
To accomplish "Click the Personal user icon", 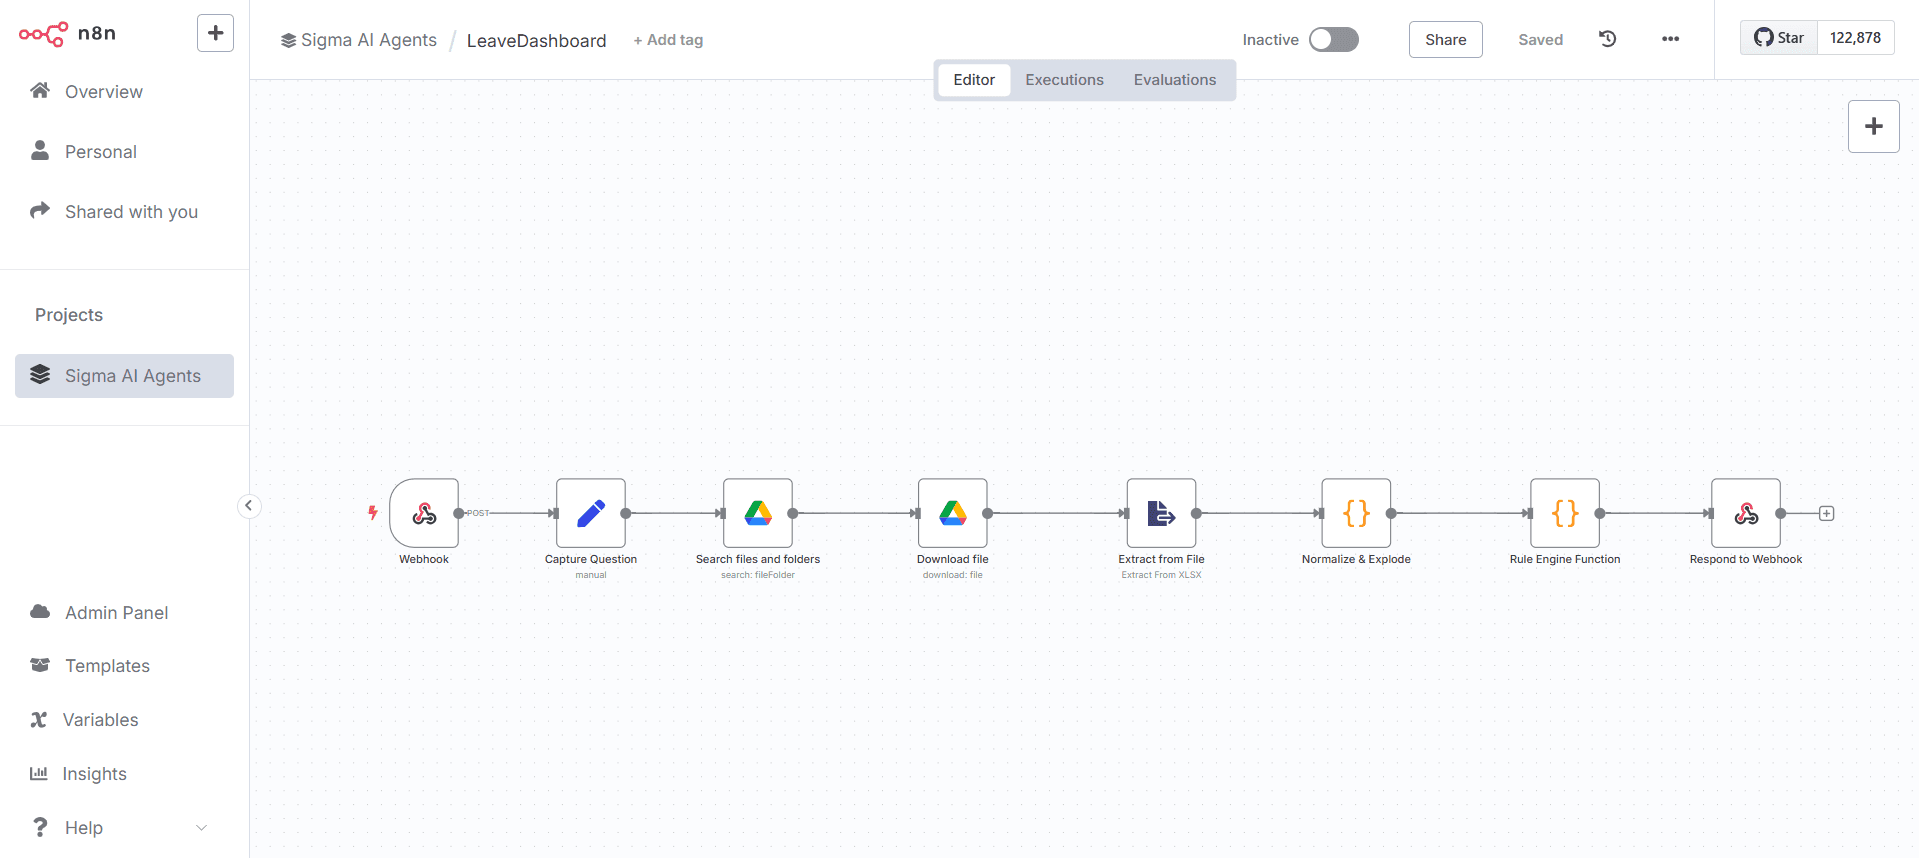I will [x=40, y=150].
